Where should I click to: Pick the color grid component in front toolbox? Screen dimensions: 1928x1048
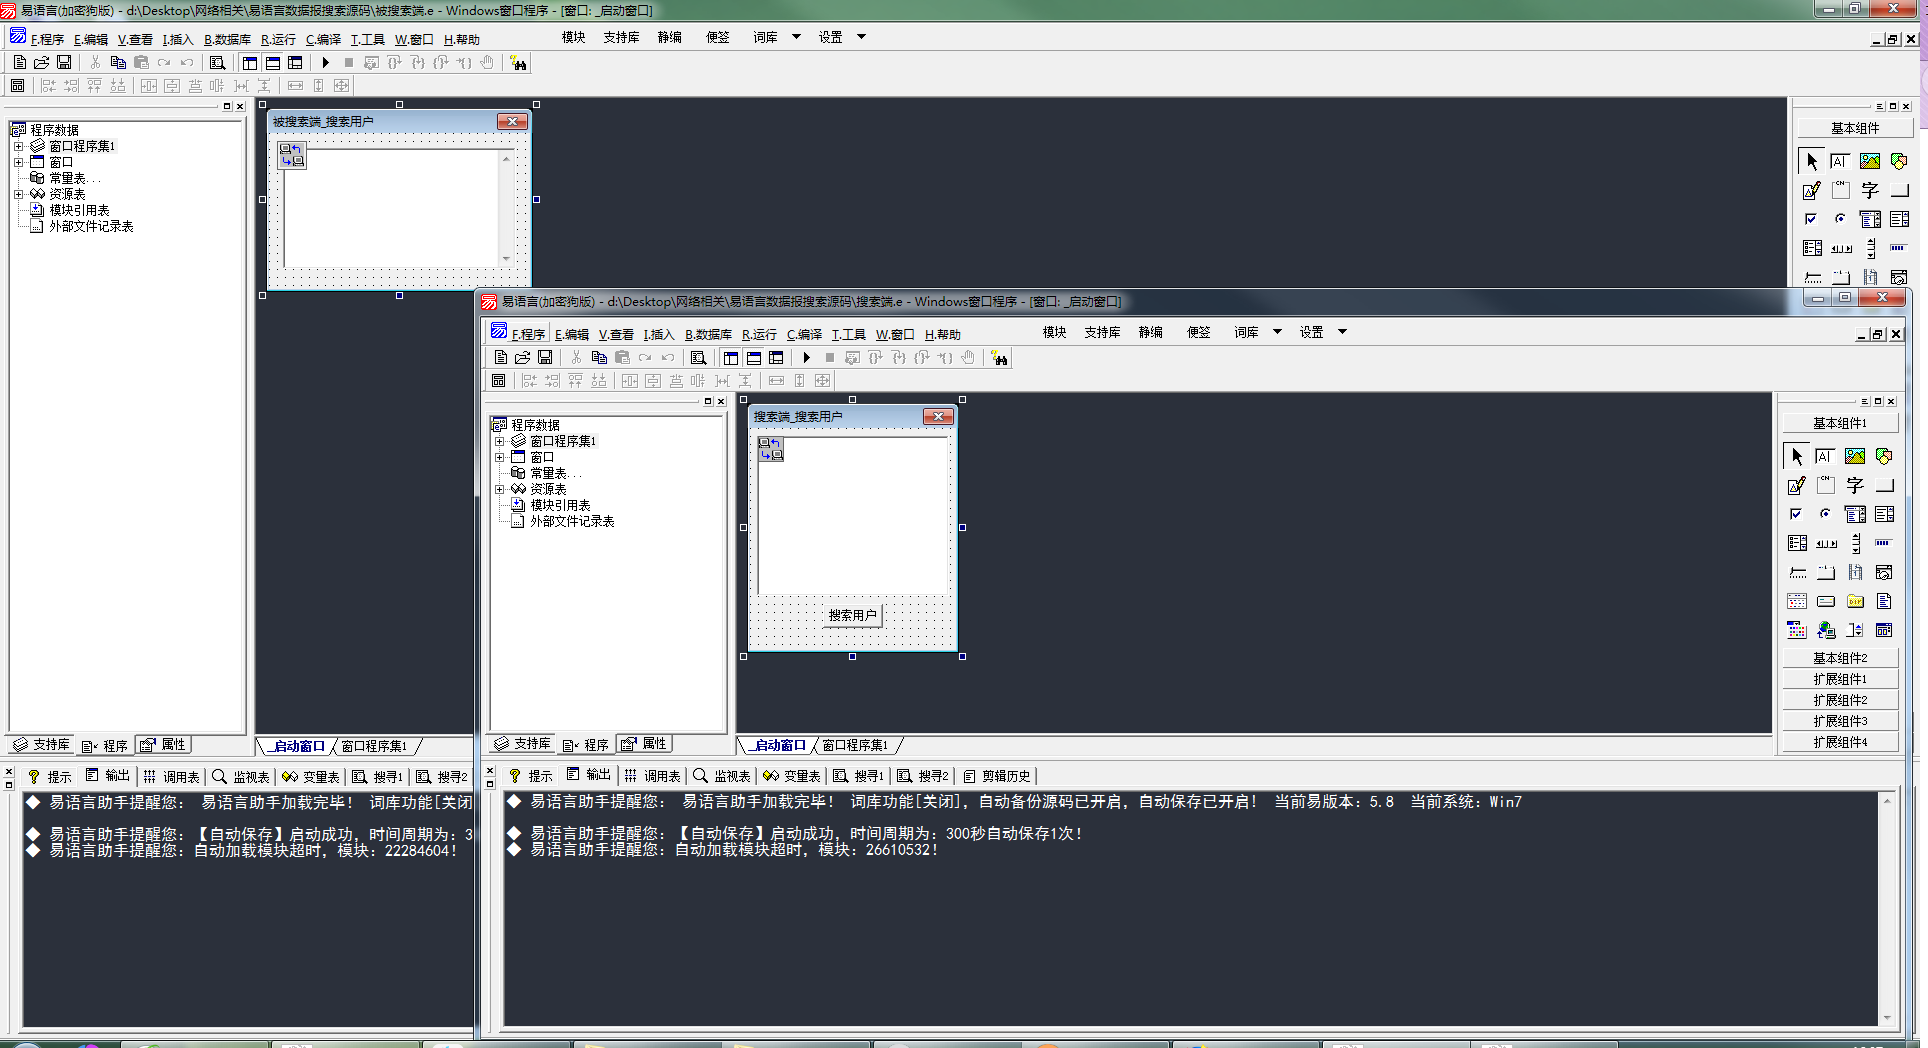1797,631
